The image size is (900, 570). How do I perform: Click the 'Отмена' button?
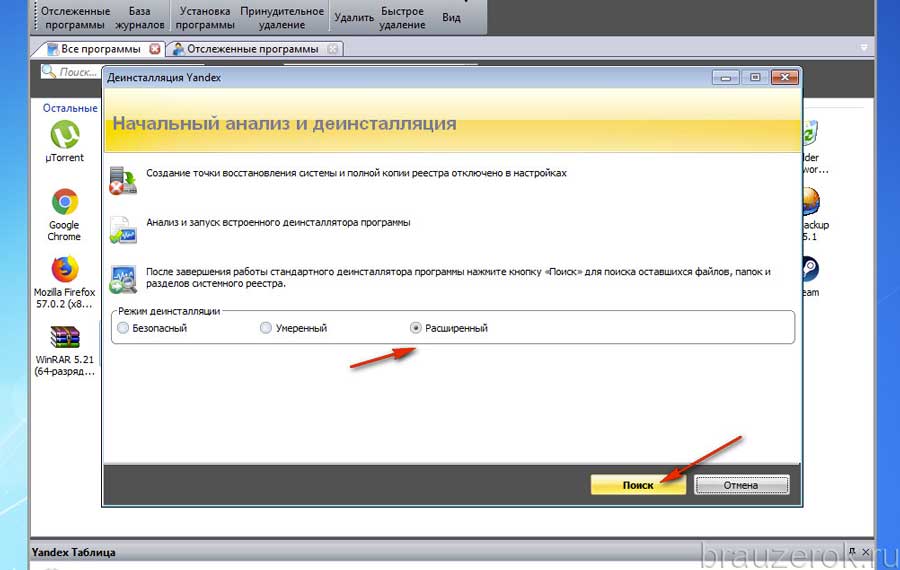click(x=741, y=485)
